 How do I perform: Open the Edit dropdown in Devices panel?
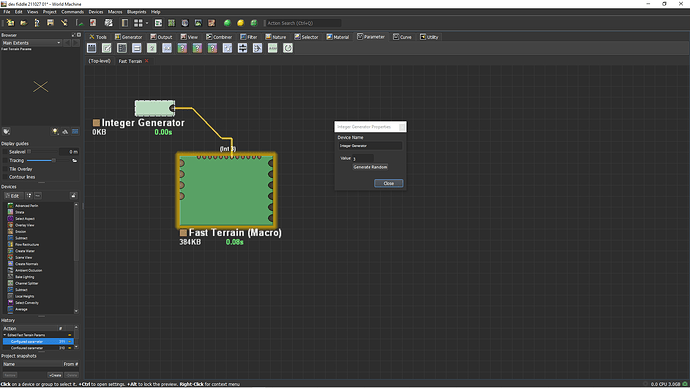coord(14,196)
